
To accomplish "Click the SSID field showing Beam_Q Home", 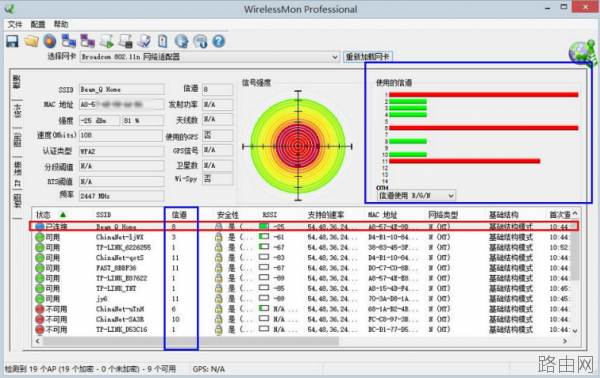I will (x=121, y=89).
